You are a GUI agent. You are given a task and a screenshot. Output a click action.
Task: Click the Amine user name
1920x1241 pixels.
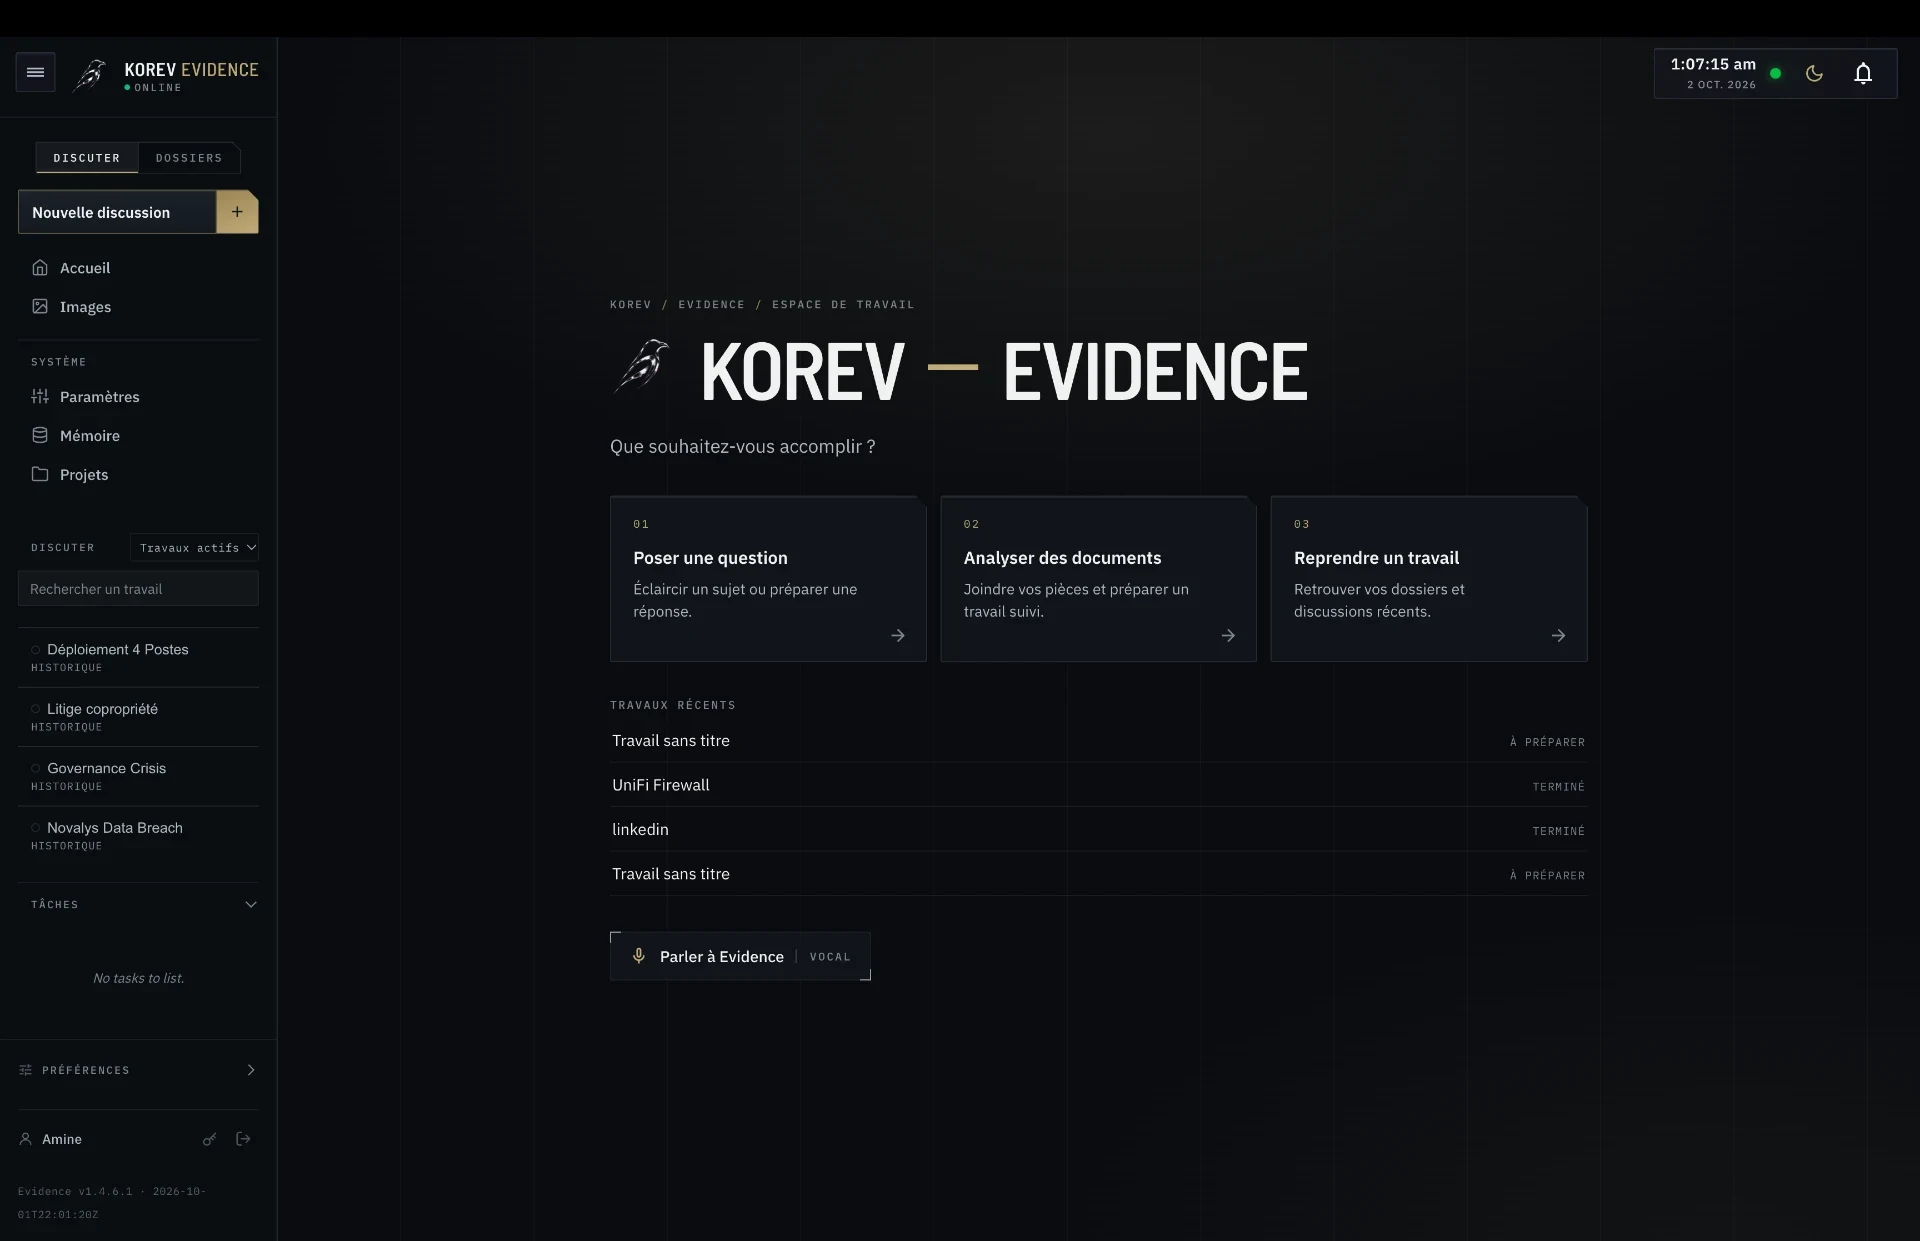(62, 1139)
